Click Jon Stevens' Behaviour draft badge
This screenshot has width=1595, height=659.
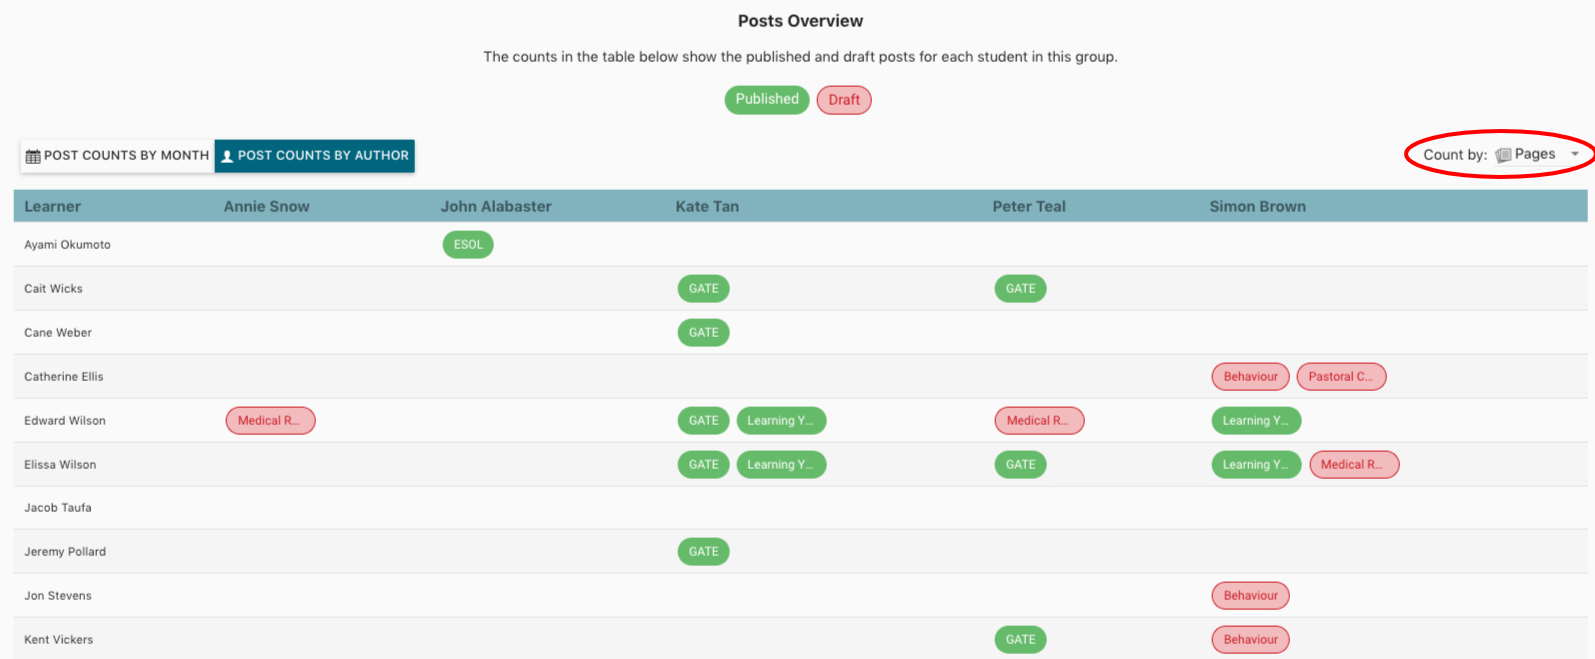point(1250,596)
